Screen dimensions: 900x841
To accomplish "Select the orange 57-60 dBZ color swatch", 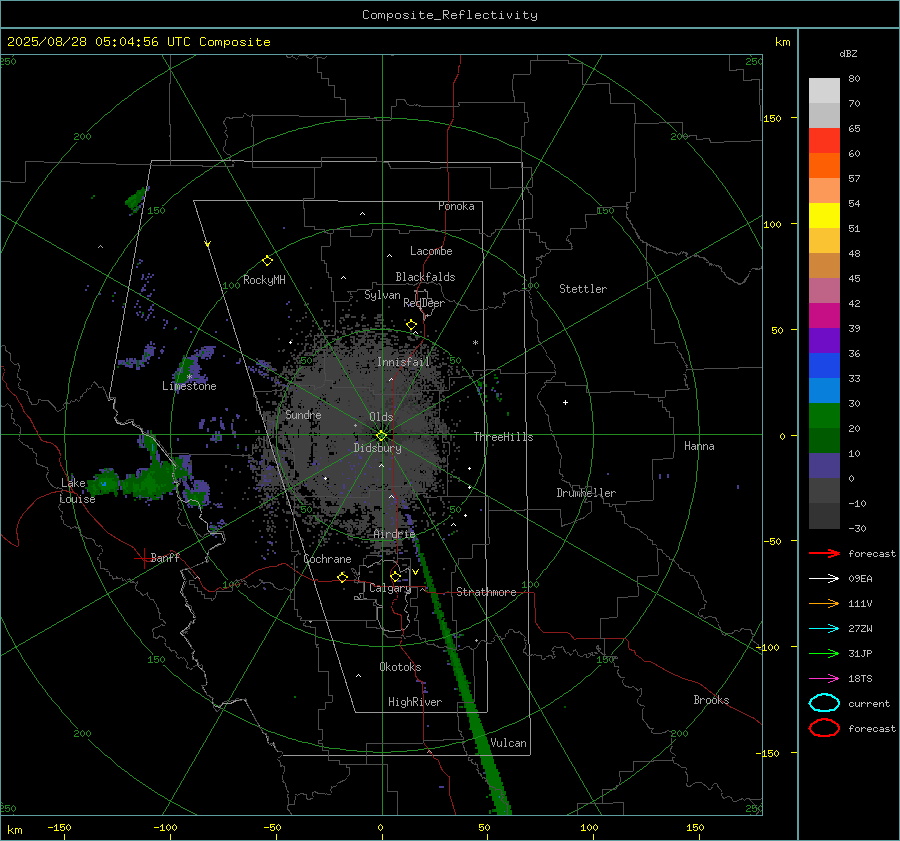I will coord(824,166).
